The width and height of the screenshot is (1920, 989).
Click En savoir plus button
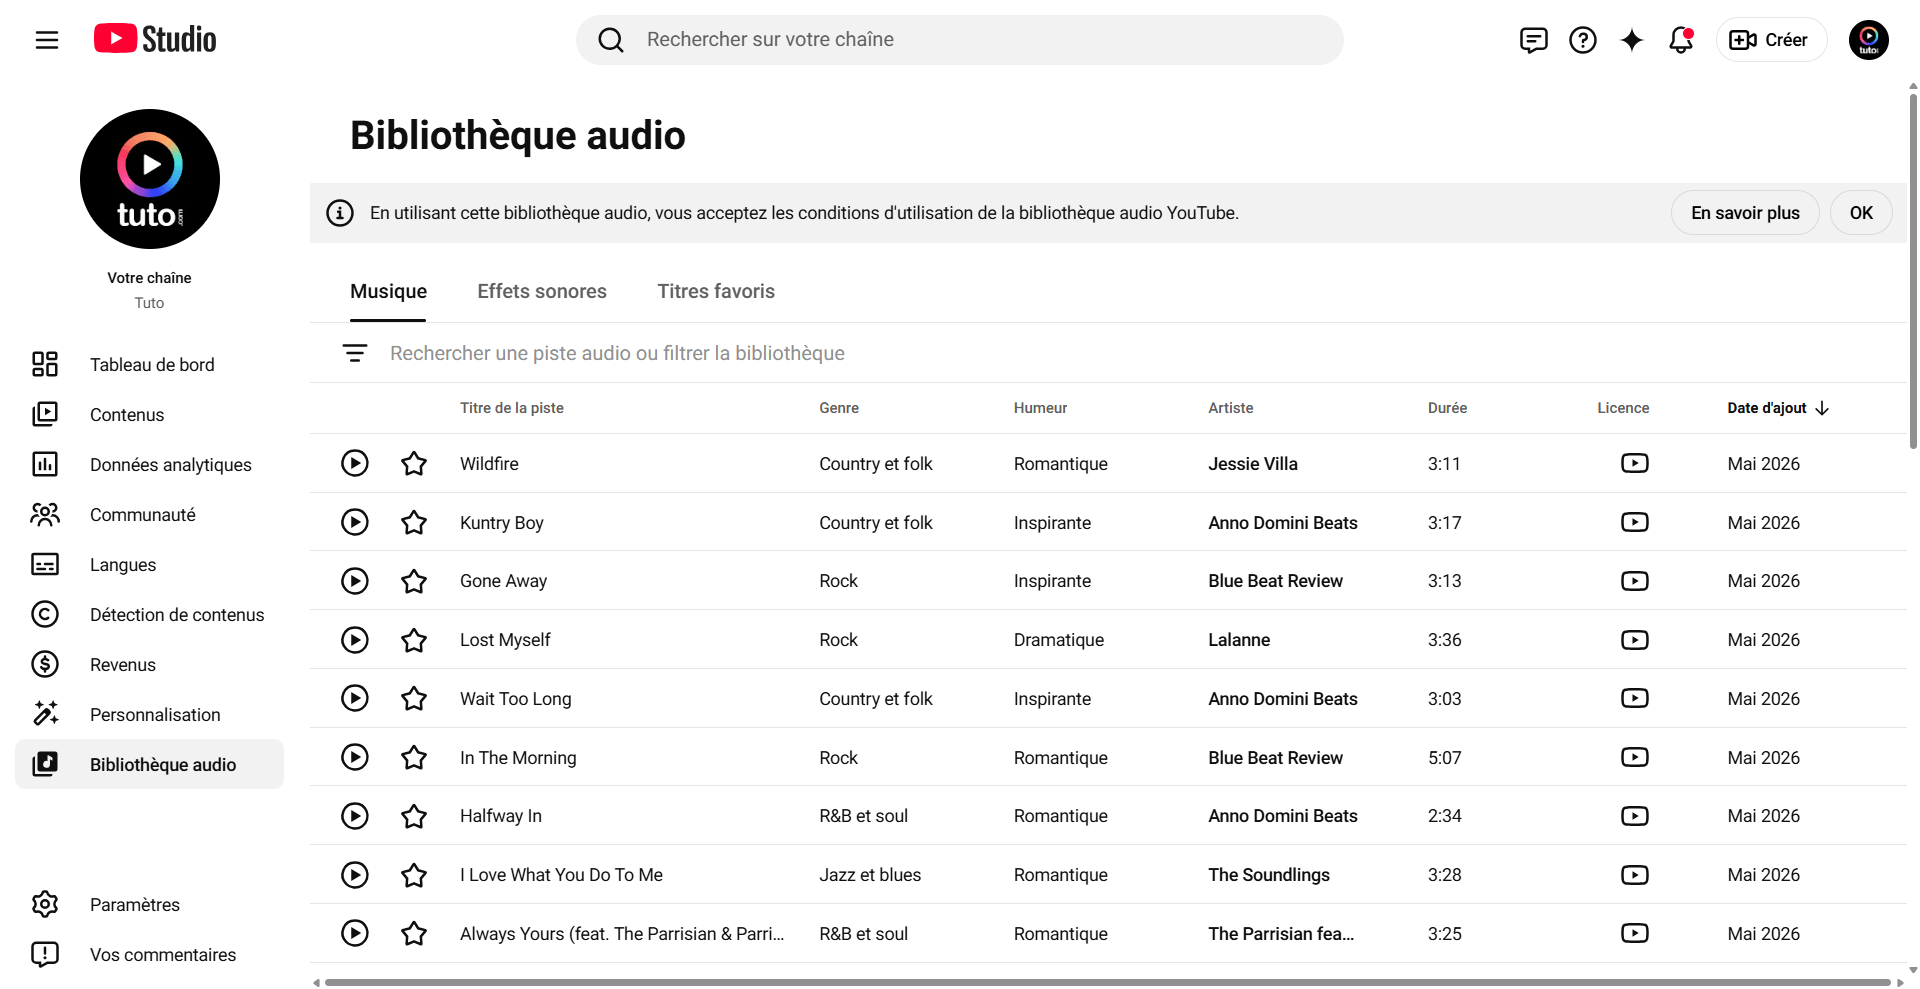coord(1745,213)
